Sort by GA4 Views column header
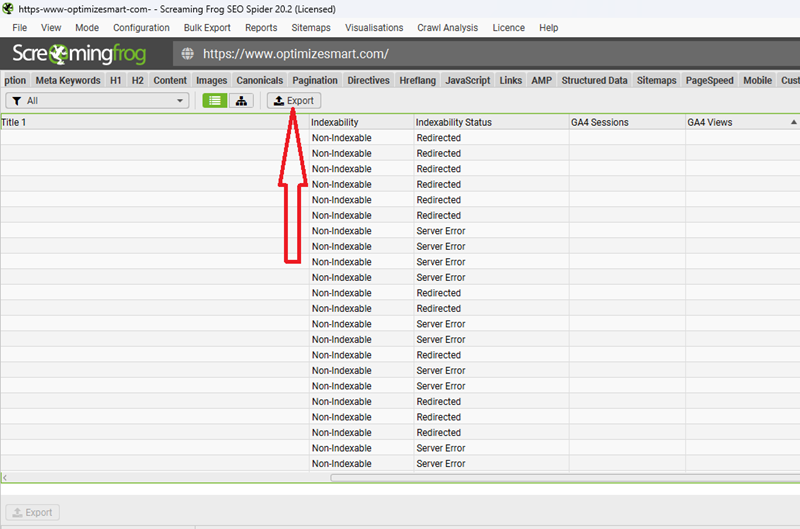The height and width of the screenshot is (529, 800). pyautogui.click(x=742, y=122)
